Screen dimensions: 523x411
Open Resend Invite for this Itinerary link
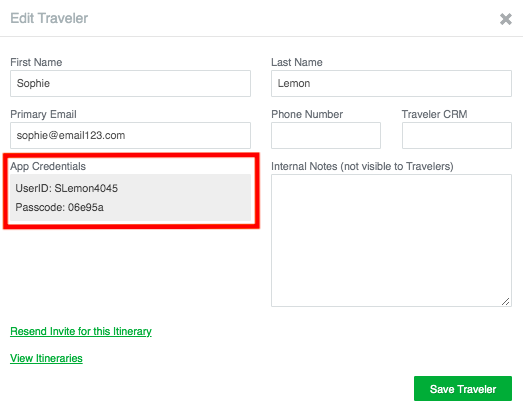pyautogui.click(x=81, y=331)
